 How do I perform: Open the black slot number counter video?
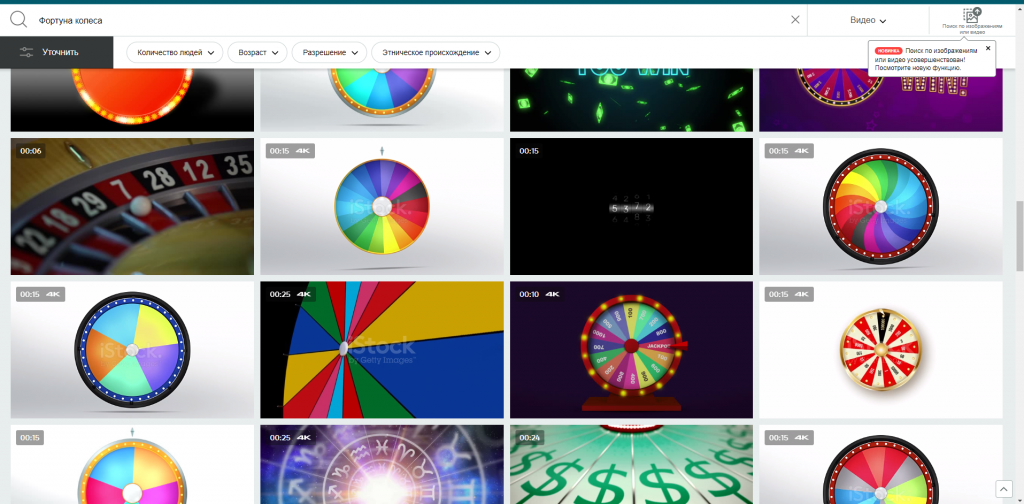pos(632,206)
